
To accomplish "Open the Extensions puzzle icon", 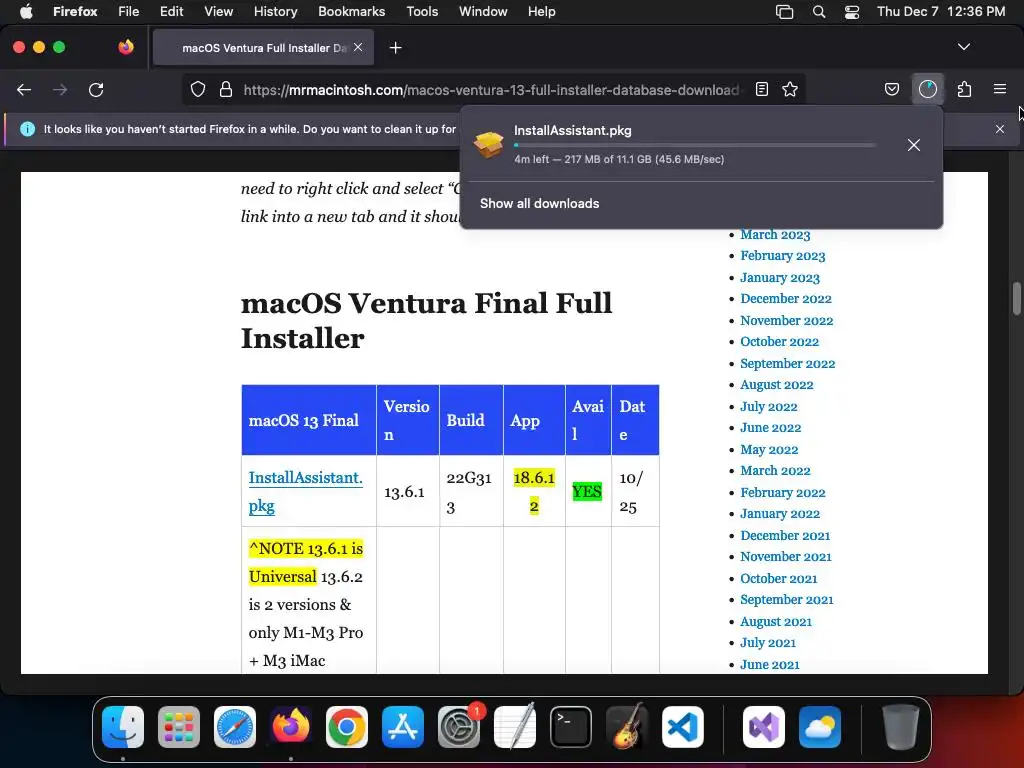I will pyautogui.click(x=965, y=89).
